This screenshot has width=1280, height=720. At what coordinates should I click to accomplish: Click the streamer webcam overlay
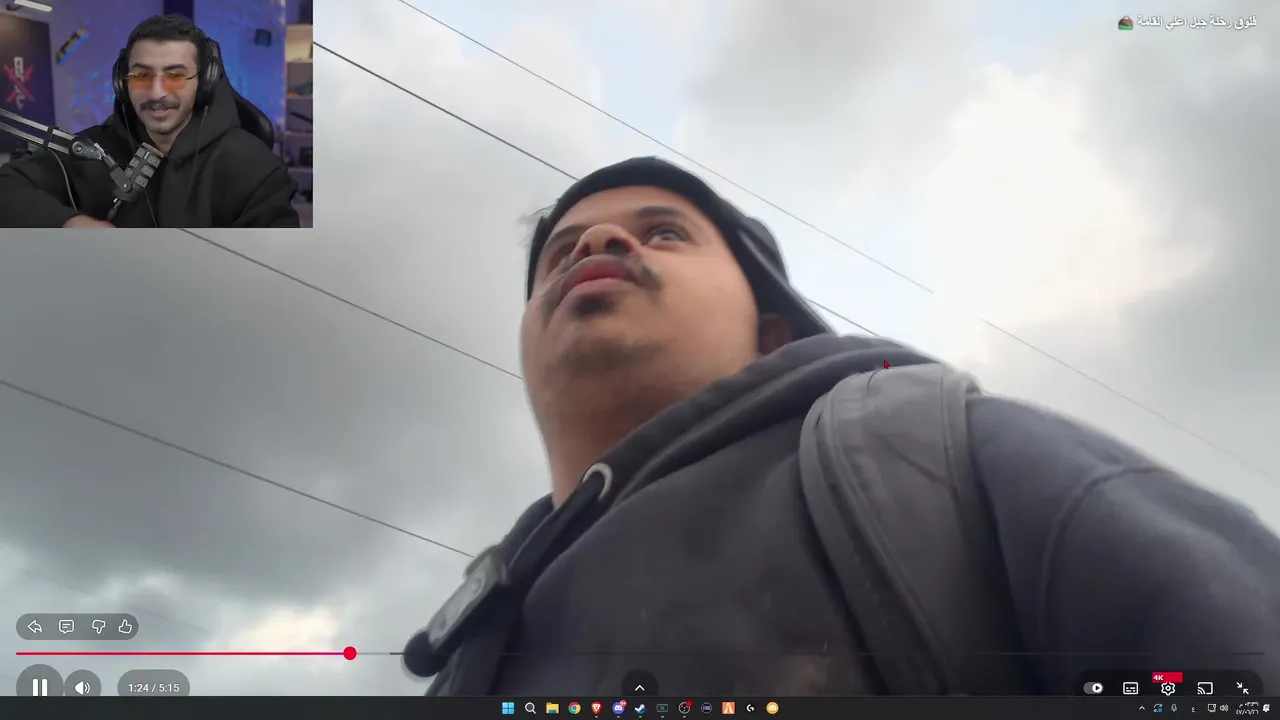coord(156,114)
